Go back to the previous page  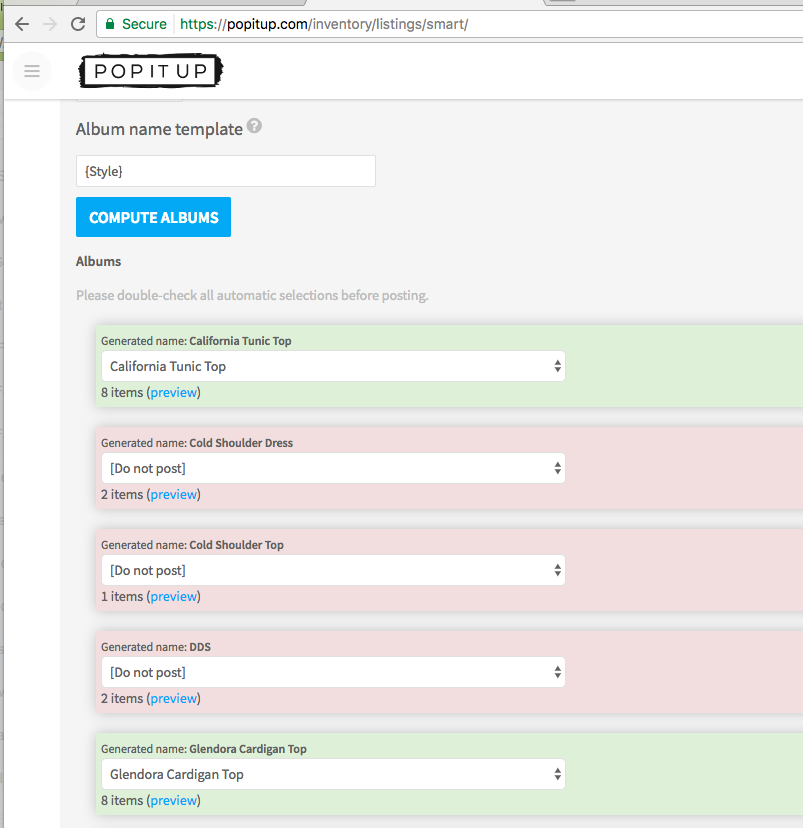(x=22, y=24)
